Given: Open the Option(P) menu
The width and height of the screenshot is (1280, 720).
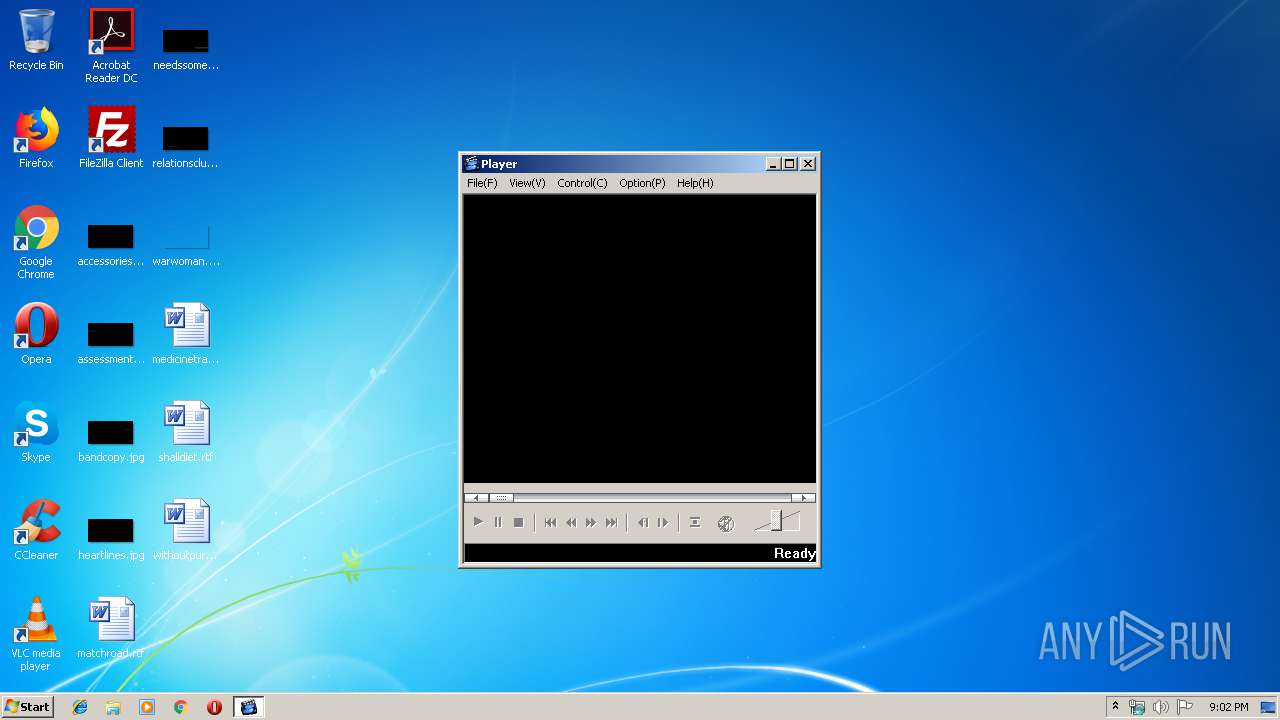Looking at the screenshot, I should click(642, 183).
